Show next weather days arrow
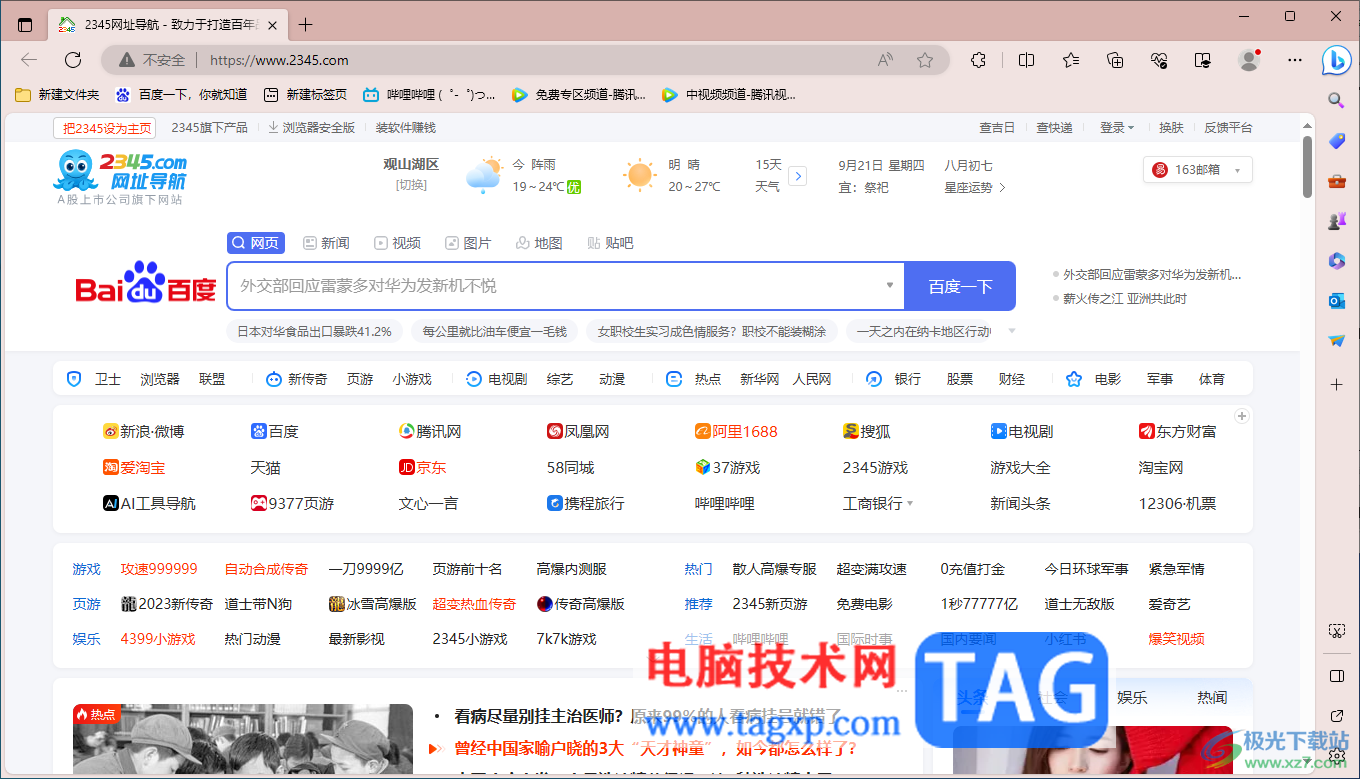This screenshot has width=1360, height=779. 798,176
